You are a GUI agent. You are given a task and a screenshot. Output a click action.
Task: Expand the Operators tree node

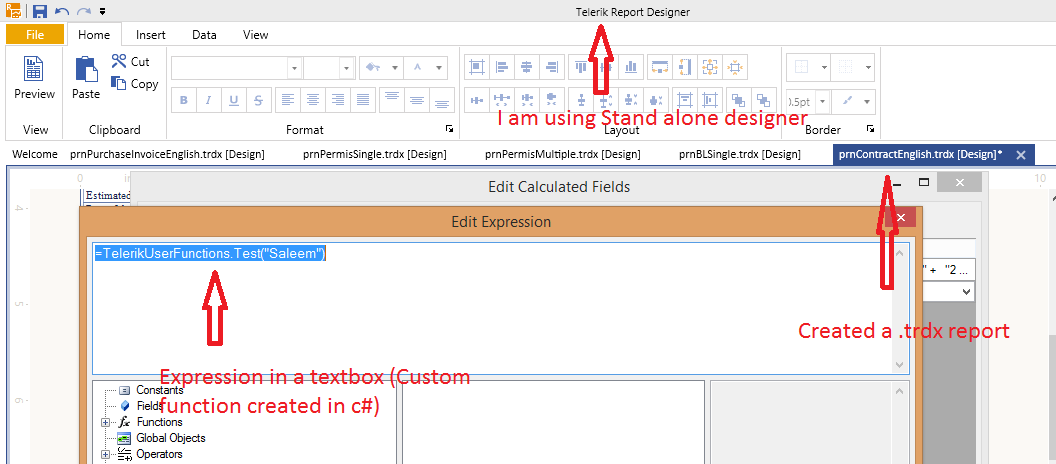(105, 455)
